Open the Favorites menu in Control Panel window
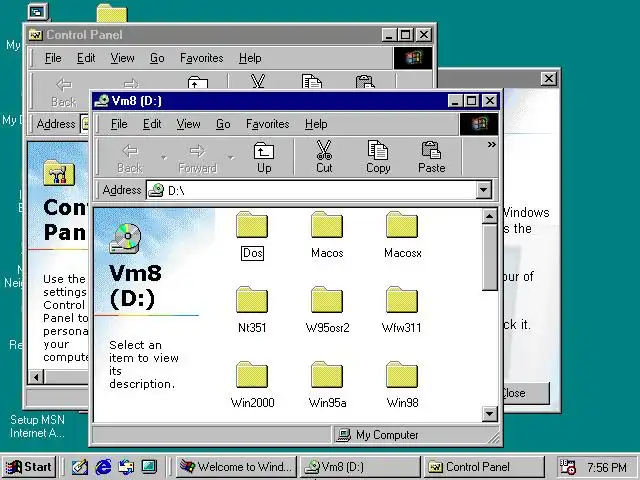640x480 pixels. [x=201, y=58]
